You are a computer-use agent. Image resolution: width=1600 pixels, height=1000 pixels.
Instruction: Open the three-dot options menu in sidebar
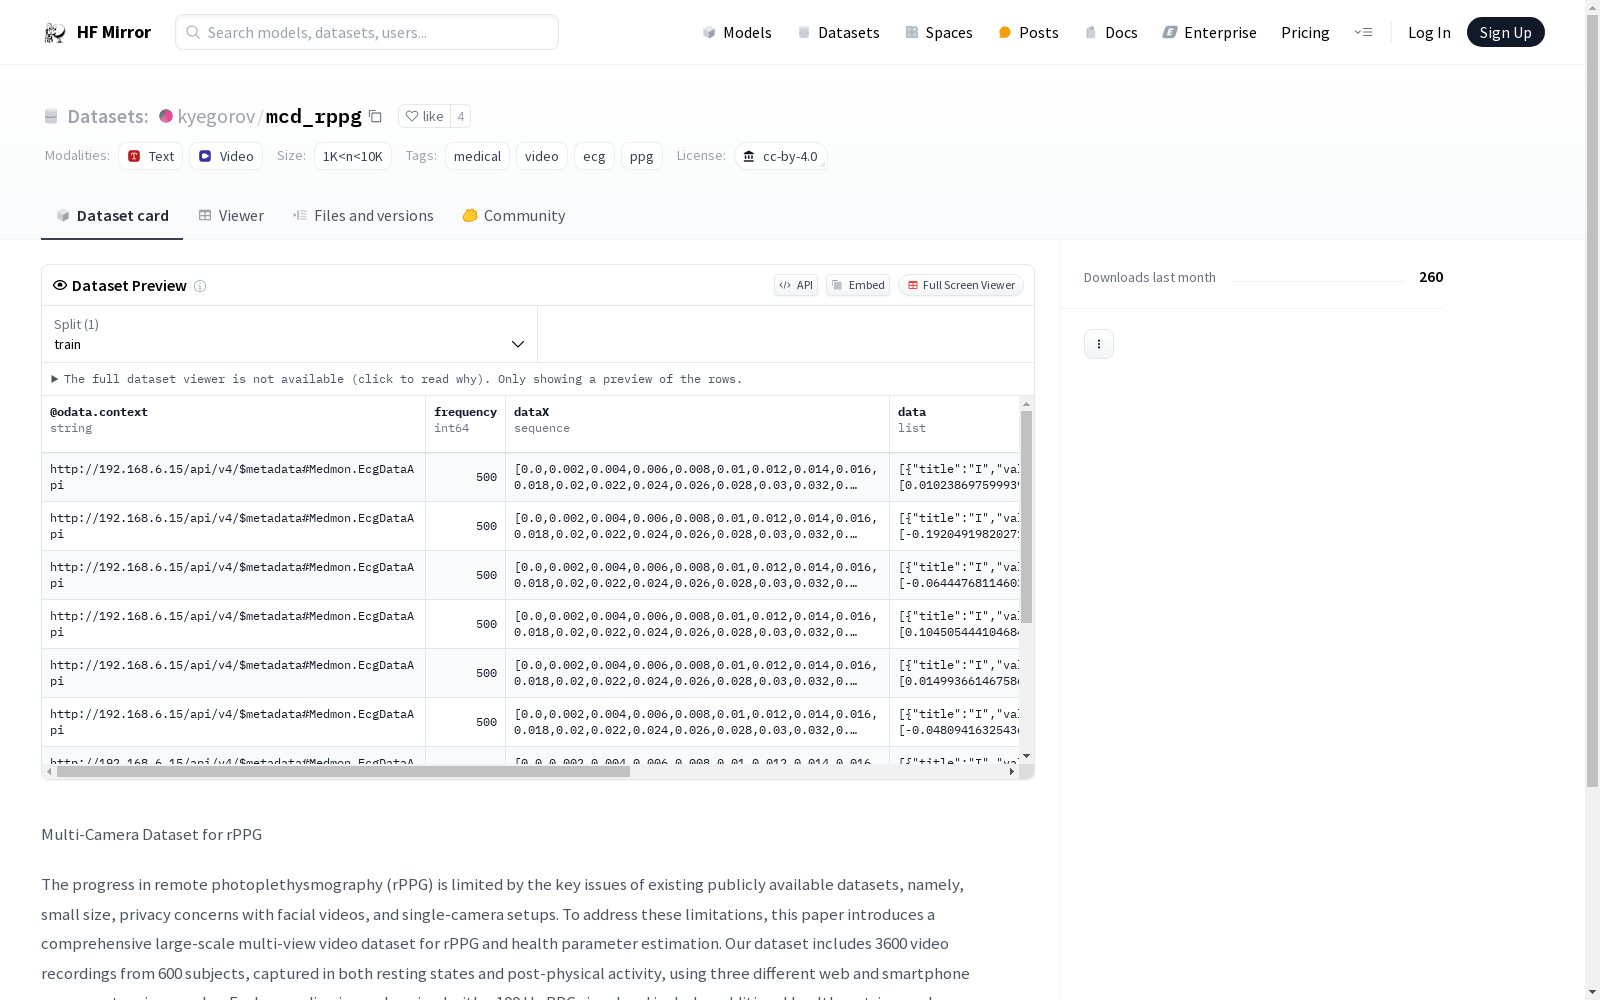tap(1099, 344)
